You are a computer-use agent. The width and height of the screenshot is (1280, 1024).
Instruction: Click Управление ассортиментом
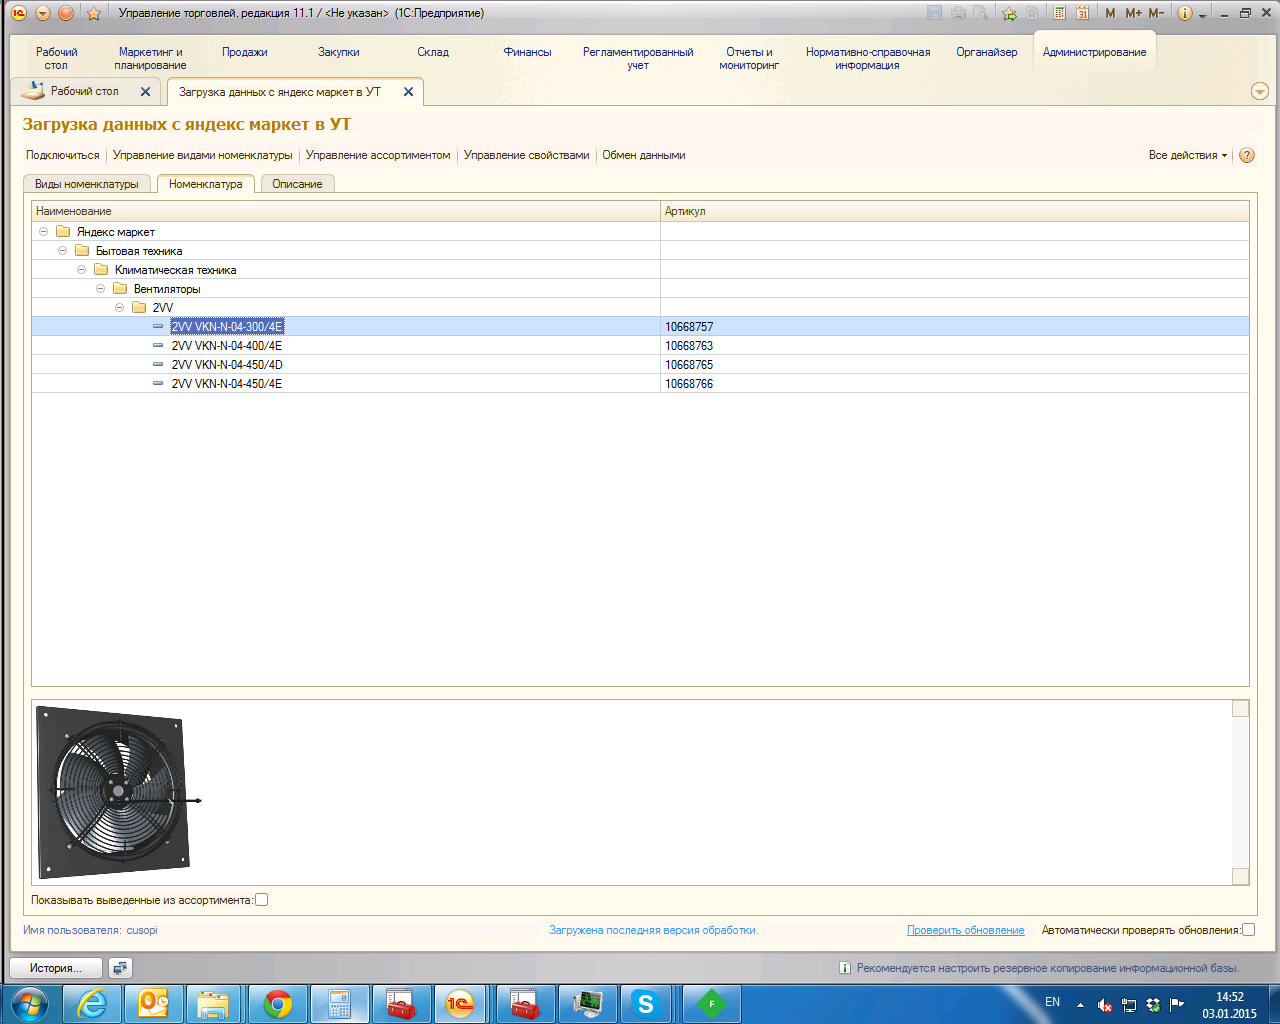(x=378, y=155)
